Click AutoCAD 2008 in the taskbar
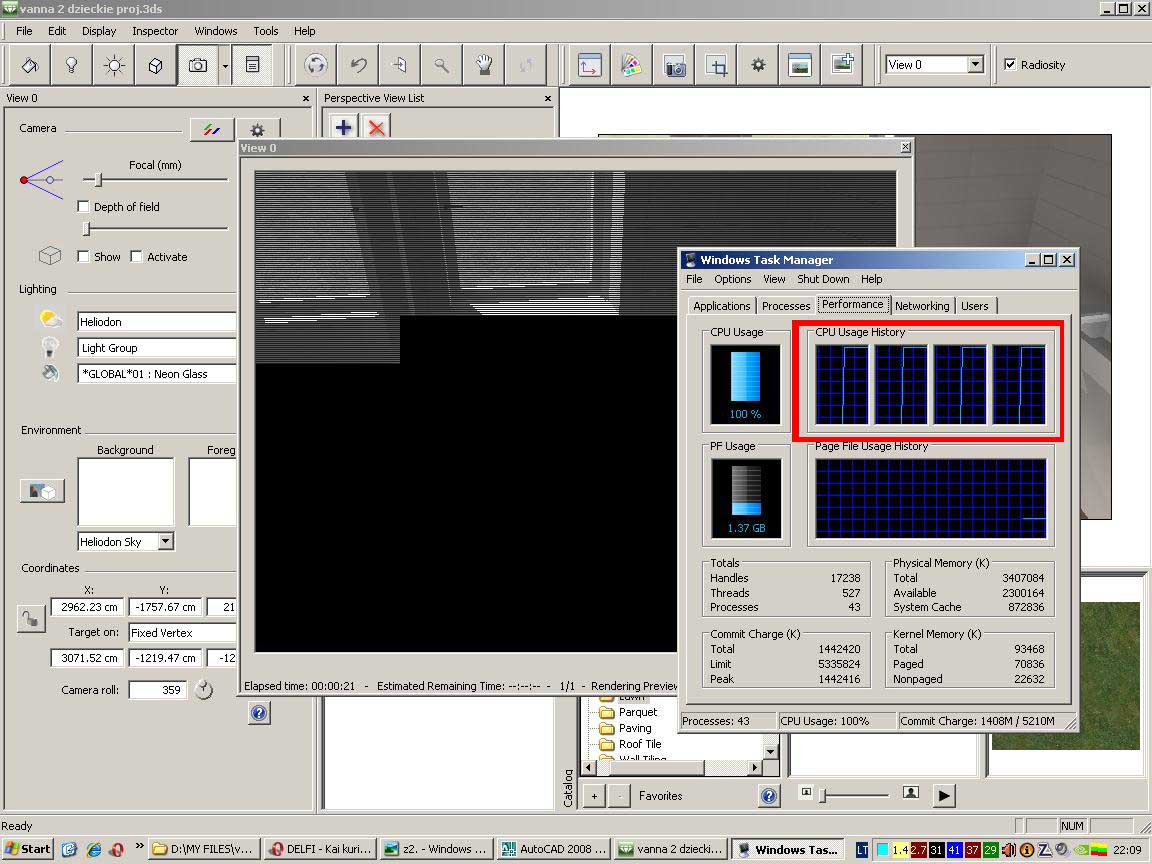This screenshot has height=864, width=1152. click(x=553, y=849)
